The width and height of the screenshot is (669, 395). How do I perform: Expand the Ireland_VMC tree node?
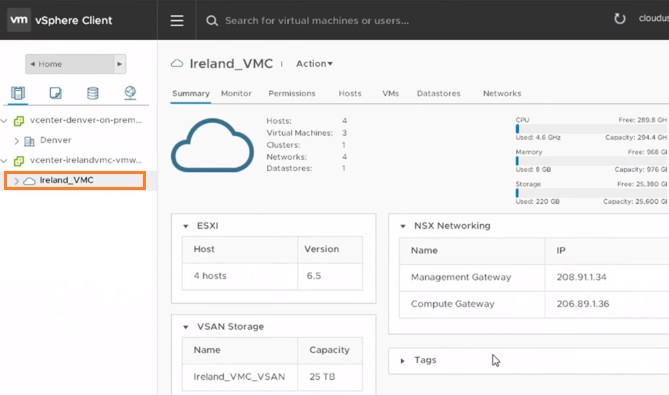(x=16, y=181)
